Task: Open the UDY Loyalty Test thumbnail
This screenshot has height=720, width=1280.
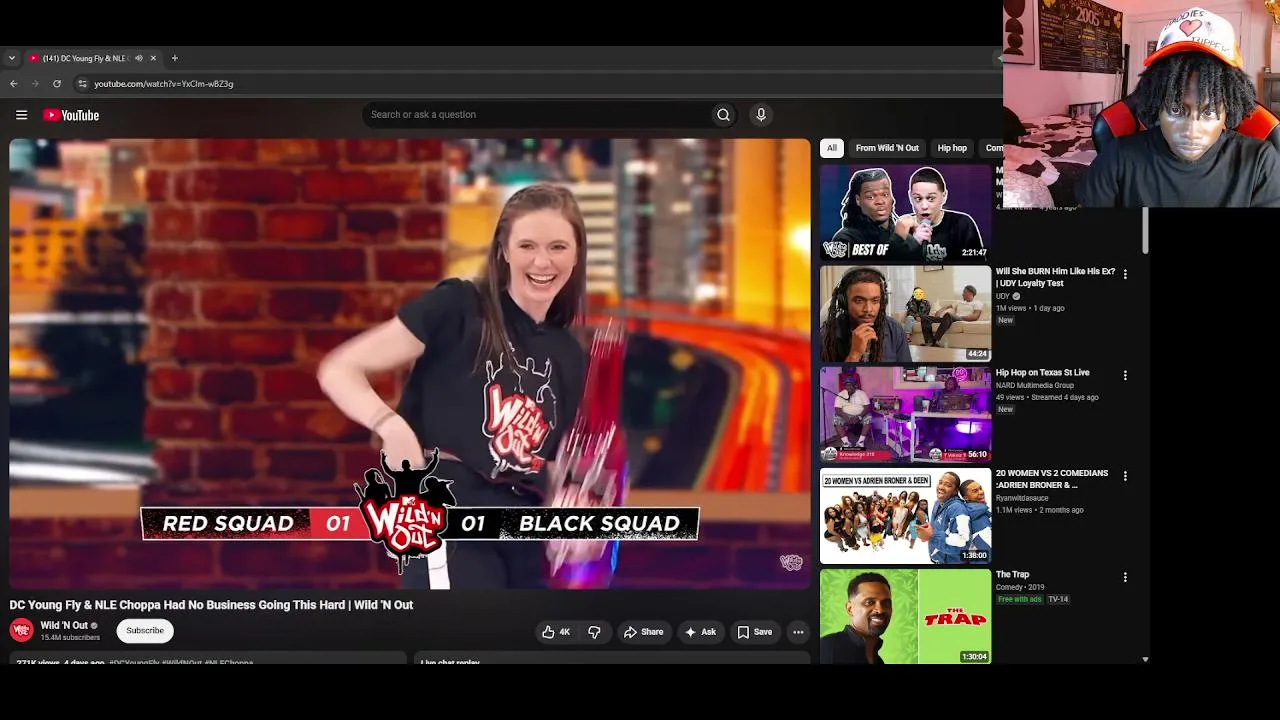Action: coord(906,313)
